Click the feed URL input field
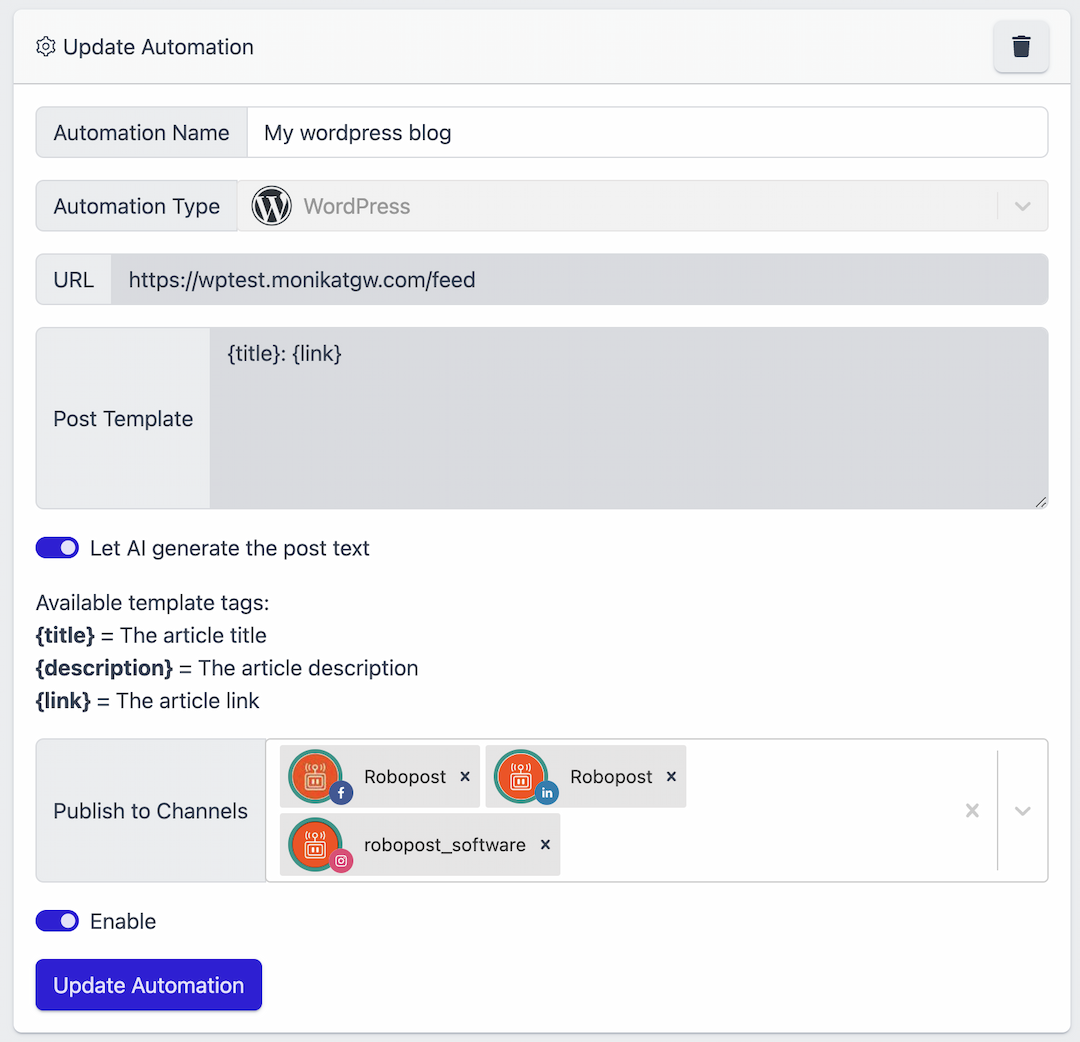1080x1042 pixels. coord(578,280)
